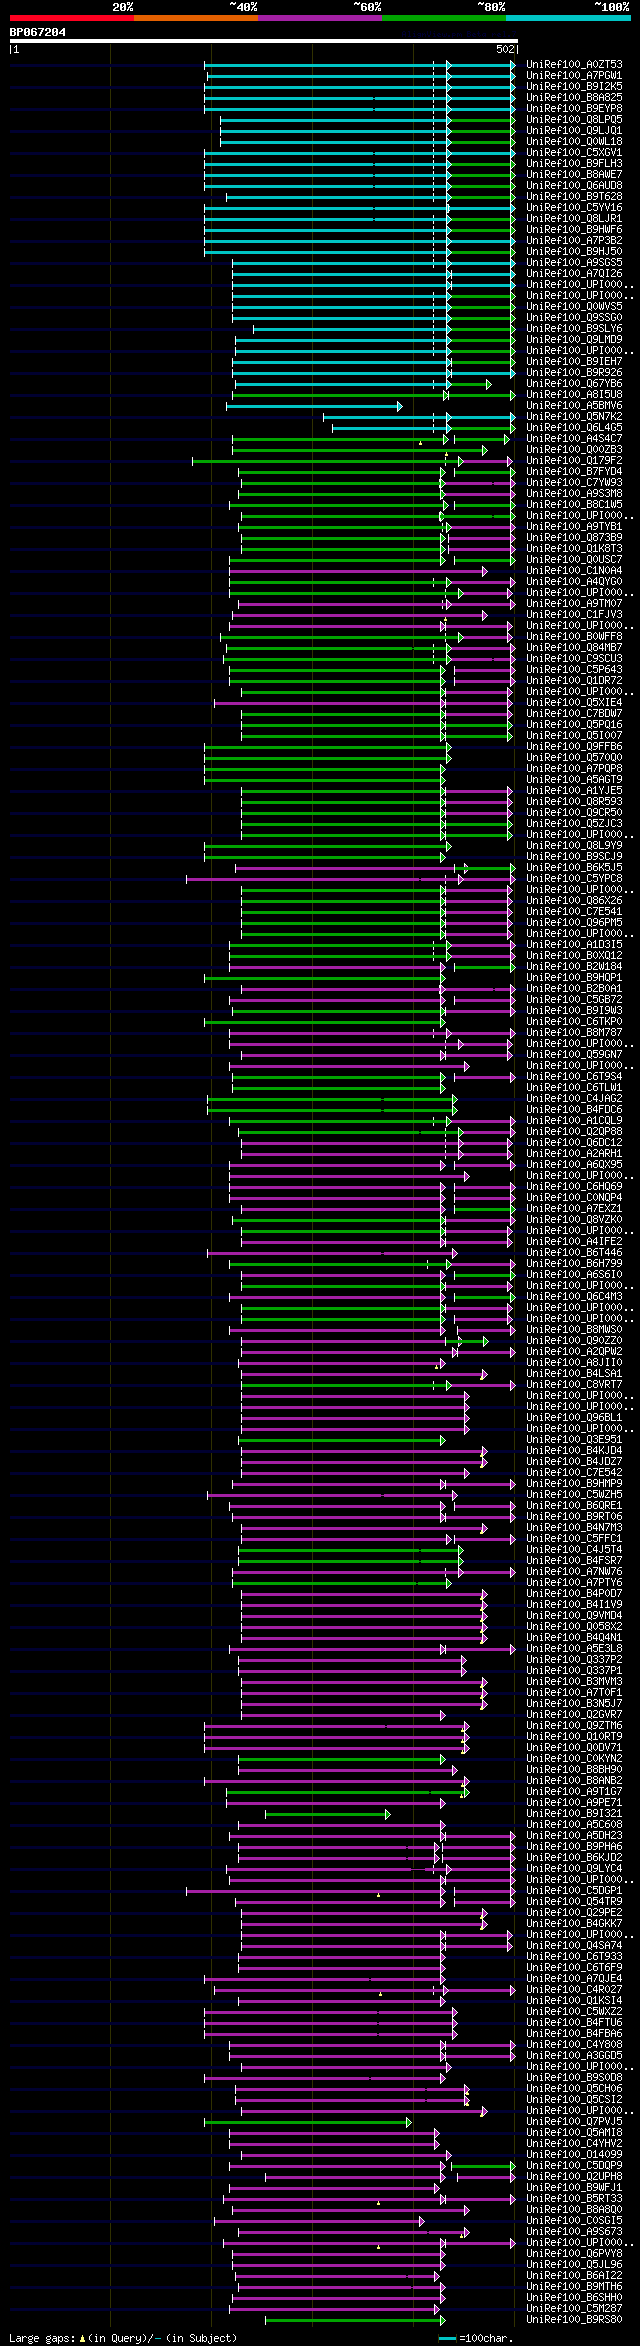The width and height of the screenshot is (640, 2346).
Task: Click the UniRef100_B6QRE1 label
Action: point(574,1505)
